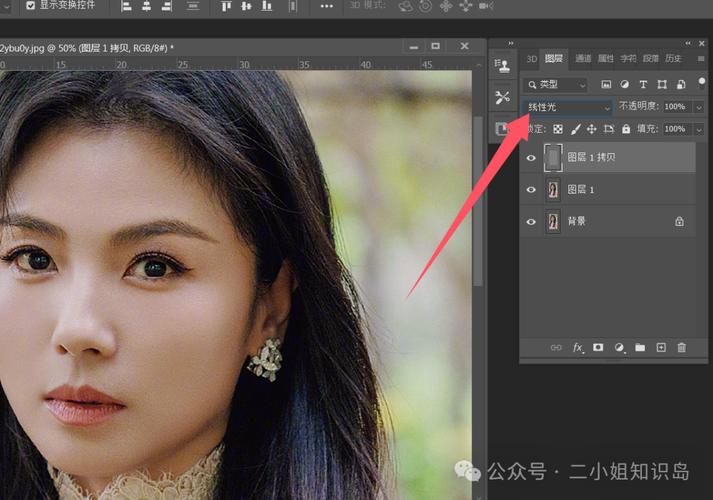Add a layer mask
Image resolution: width=713 pixels, height=500 pixels.
(598, 348)
